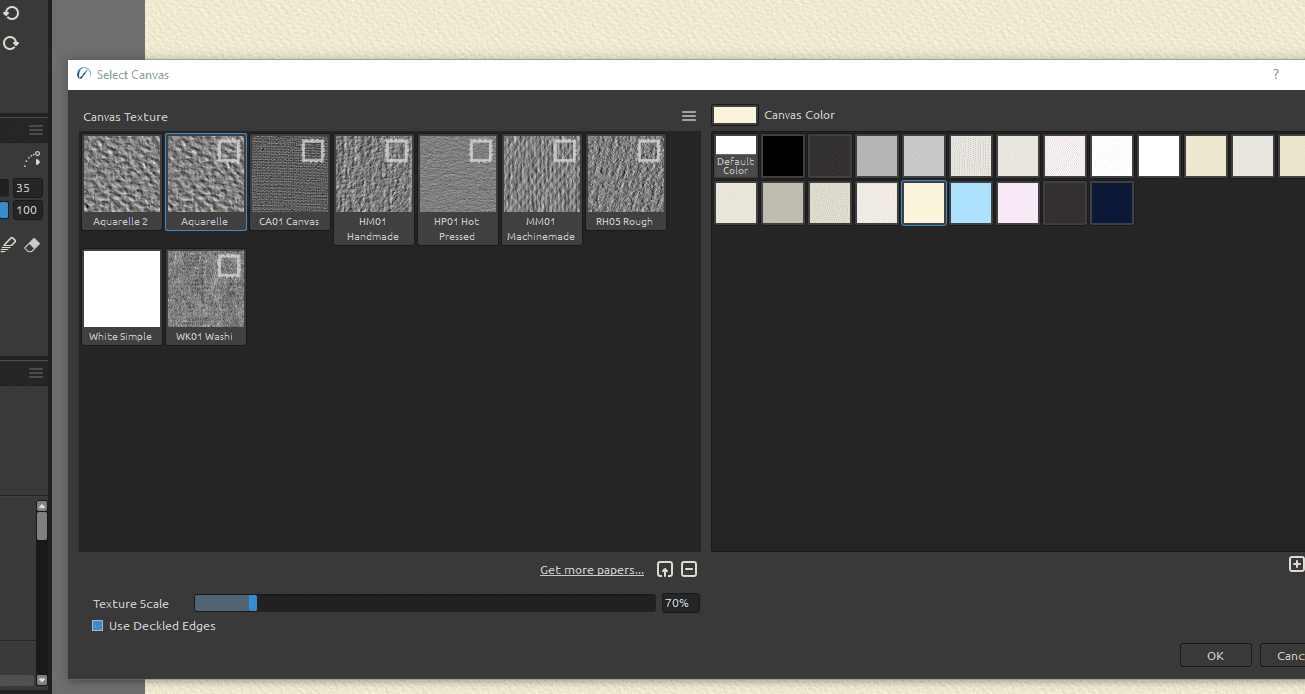The height and width of the screenshot is (694, 1305).
Task: Click the Texture Scale slider
Action: (x=424, y=603)
